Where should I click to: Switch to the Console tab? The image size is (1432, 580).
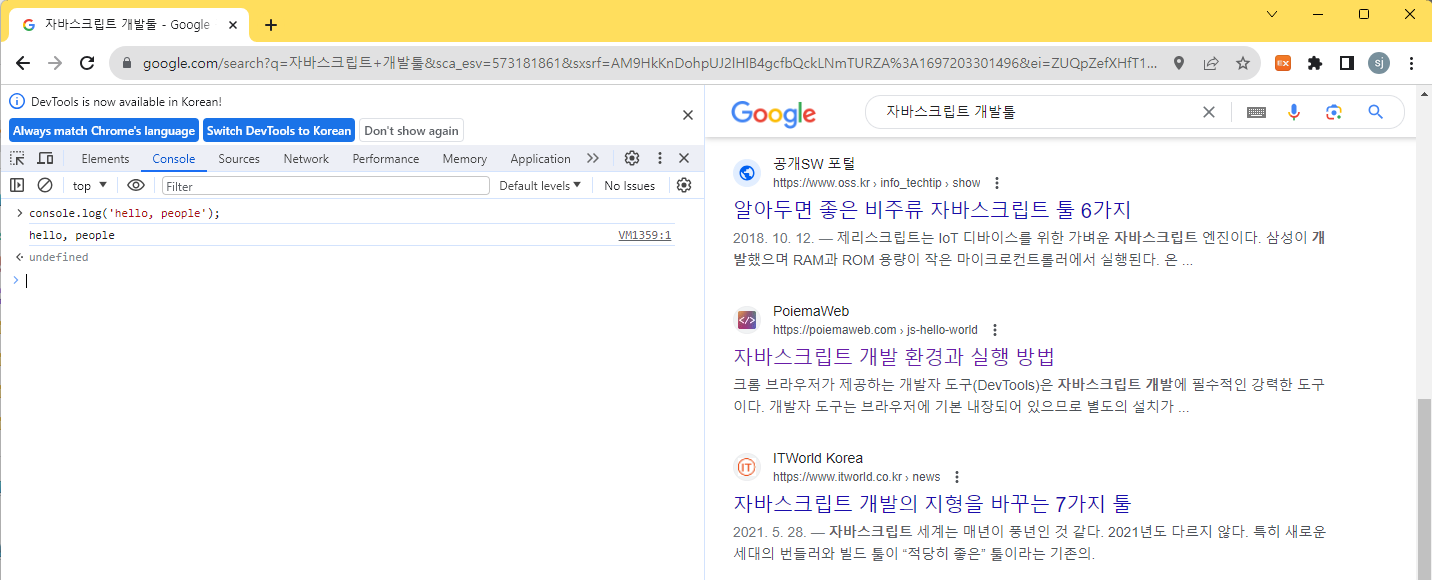click(x=174, y=159)
